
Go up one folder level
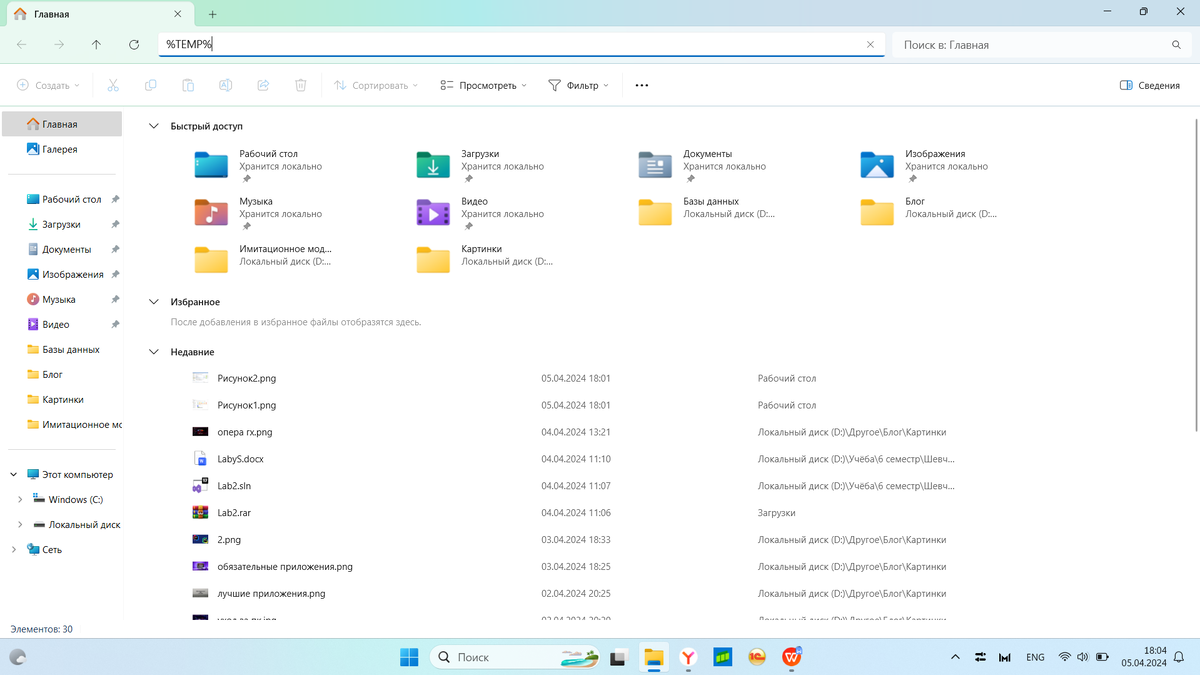96,45
